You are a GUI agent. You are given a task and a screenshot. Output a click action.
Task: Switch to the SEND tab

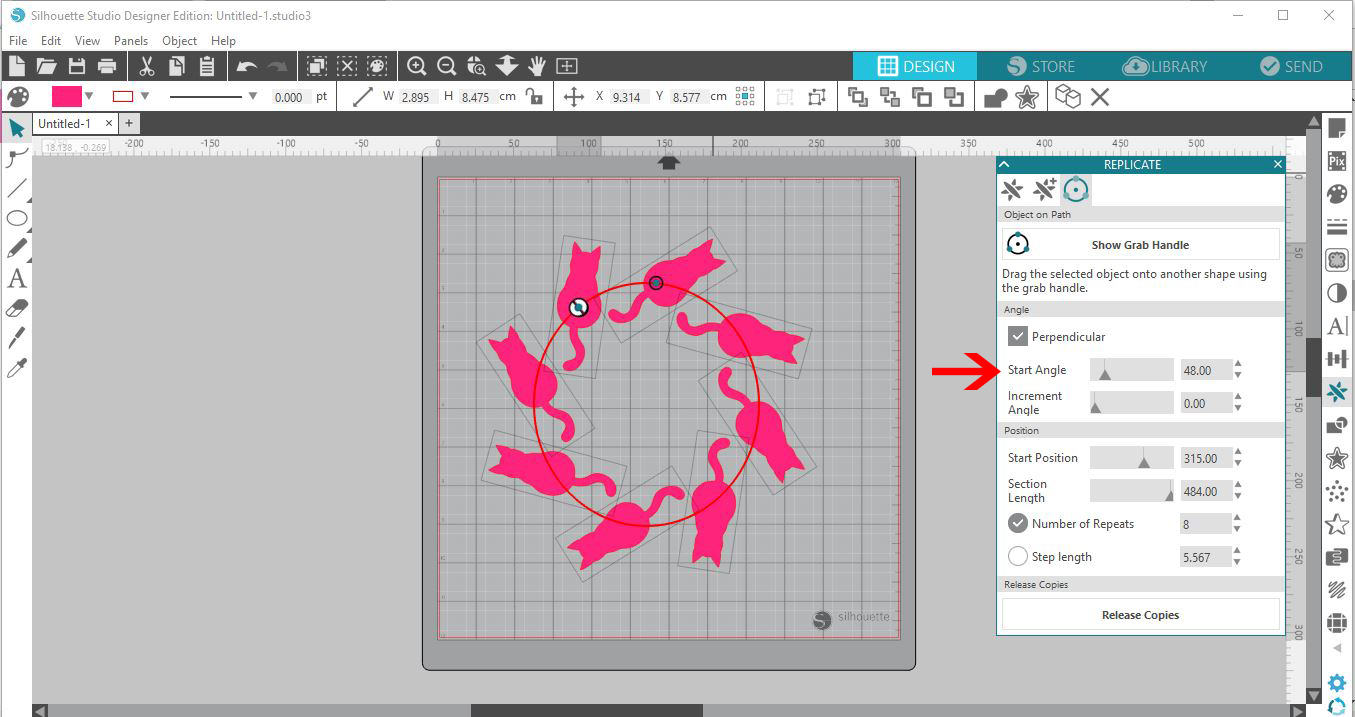[1290, 66]
